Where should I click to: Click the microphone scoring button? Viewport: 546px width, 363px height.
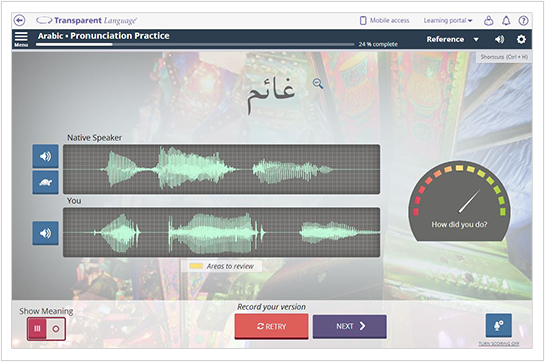click(x=499, y=325)
